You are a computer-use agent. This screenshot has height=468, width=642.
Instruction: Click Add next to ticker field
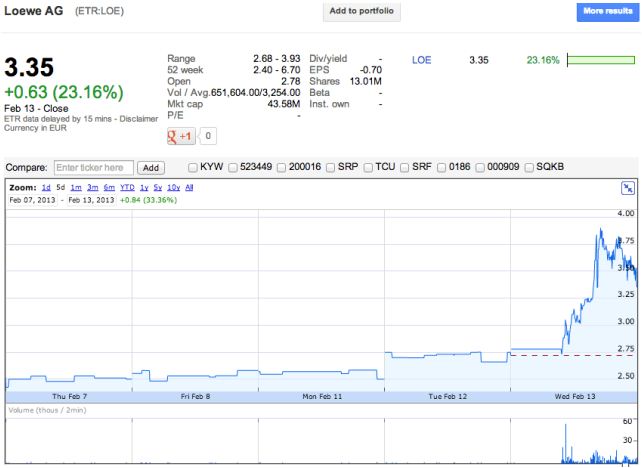[150, 167]
